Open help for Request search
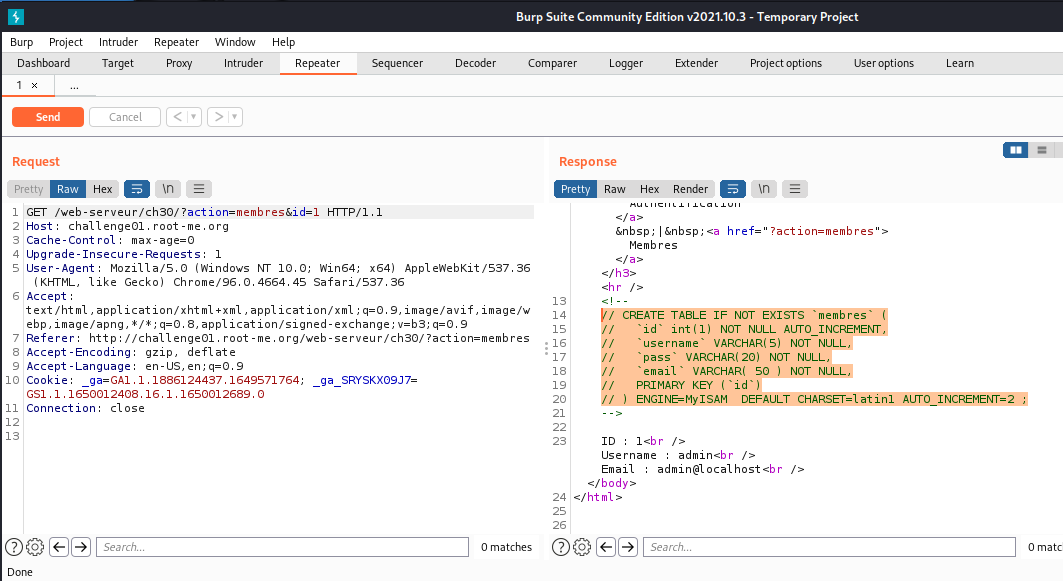Viewport: 1063px width, 581px height. [14, 547]
